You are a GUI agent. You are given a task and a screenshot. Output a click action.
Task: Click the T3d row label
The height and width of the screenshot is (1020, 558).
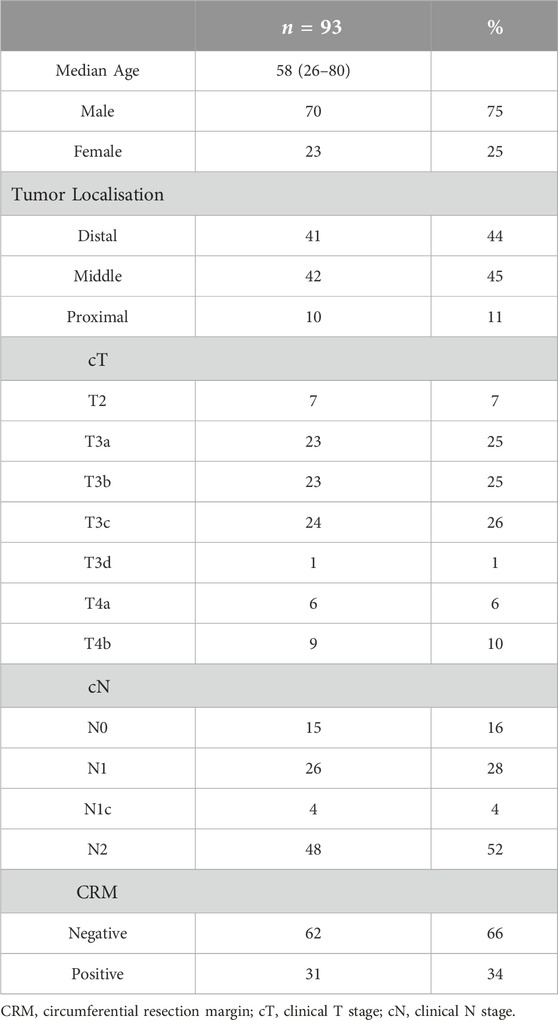click(98, 563)
